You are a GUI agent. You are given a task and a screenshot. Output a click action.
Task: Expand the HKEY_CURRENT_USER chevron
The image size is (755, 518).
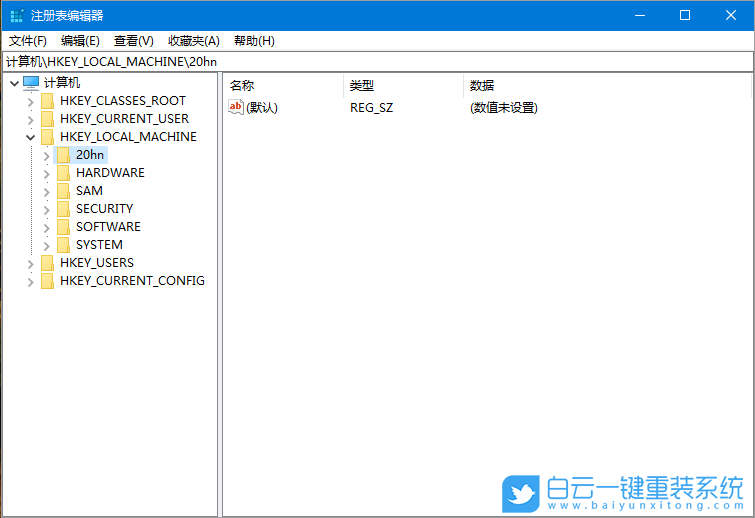(x=30, y=120)
